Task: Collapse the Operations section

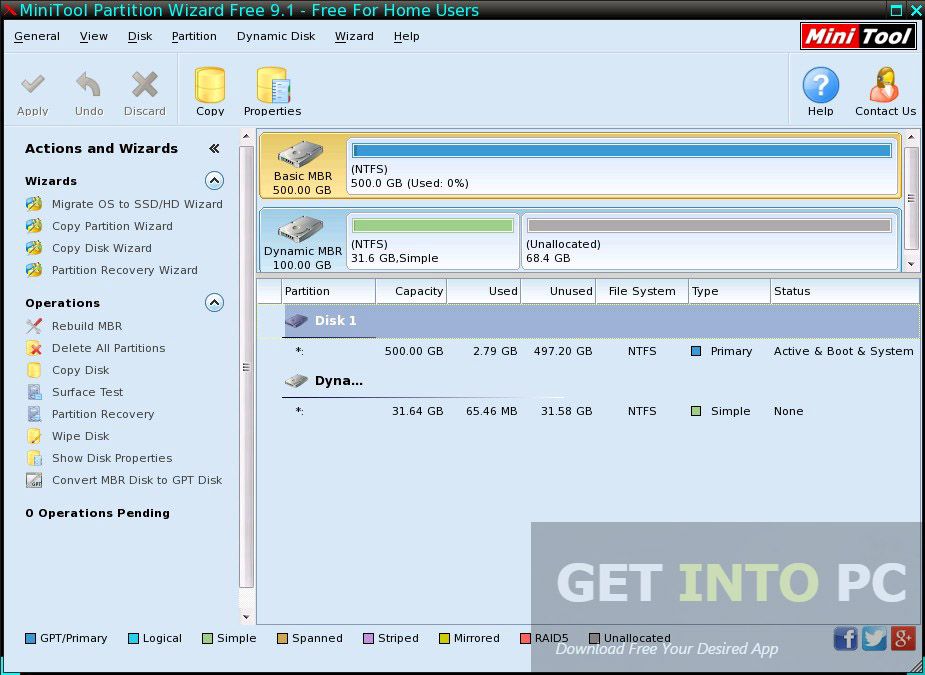Action: (x=214, y=303)
